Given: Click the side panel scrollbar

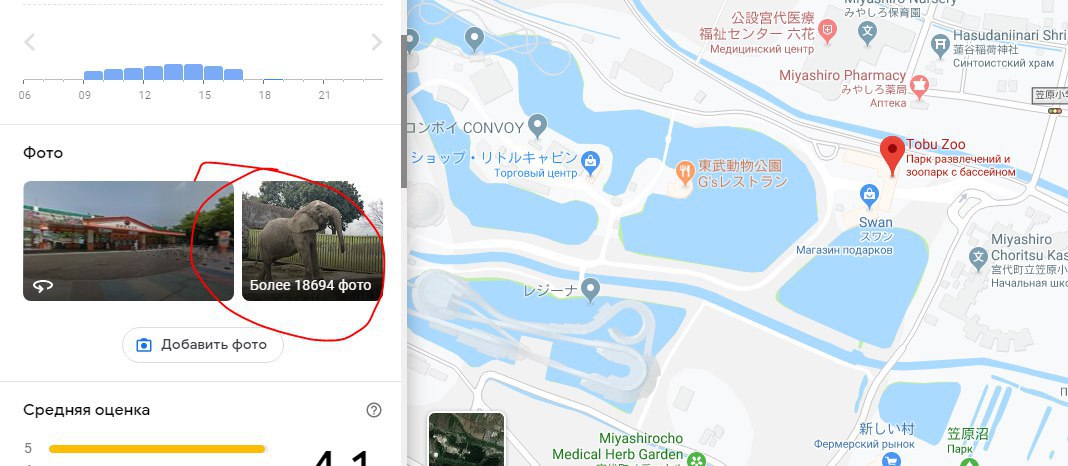Looking at the screenshot, I should (x=403, y=112).
